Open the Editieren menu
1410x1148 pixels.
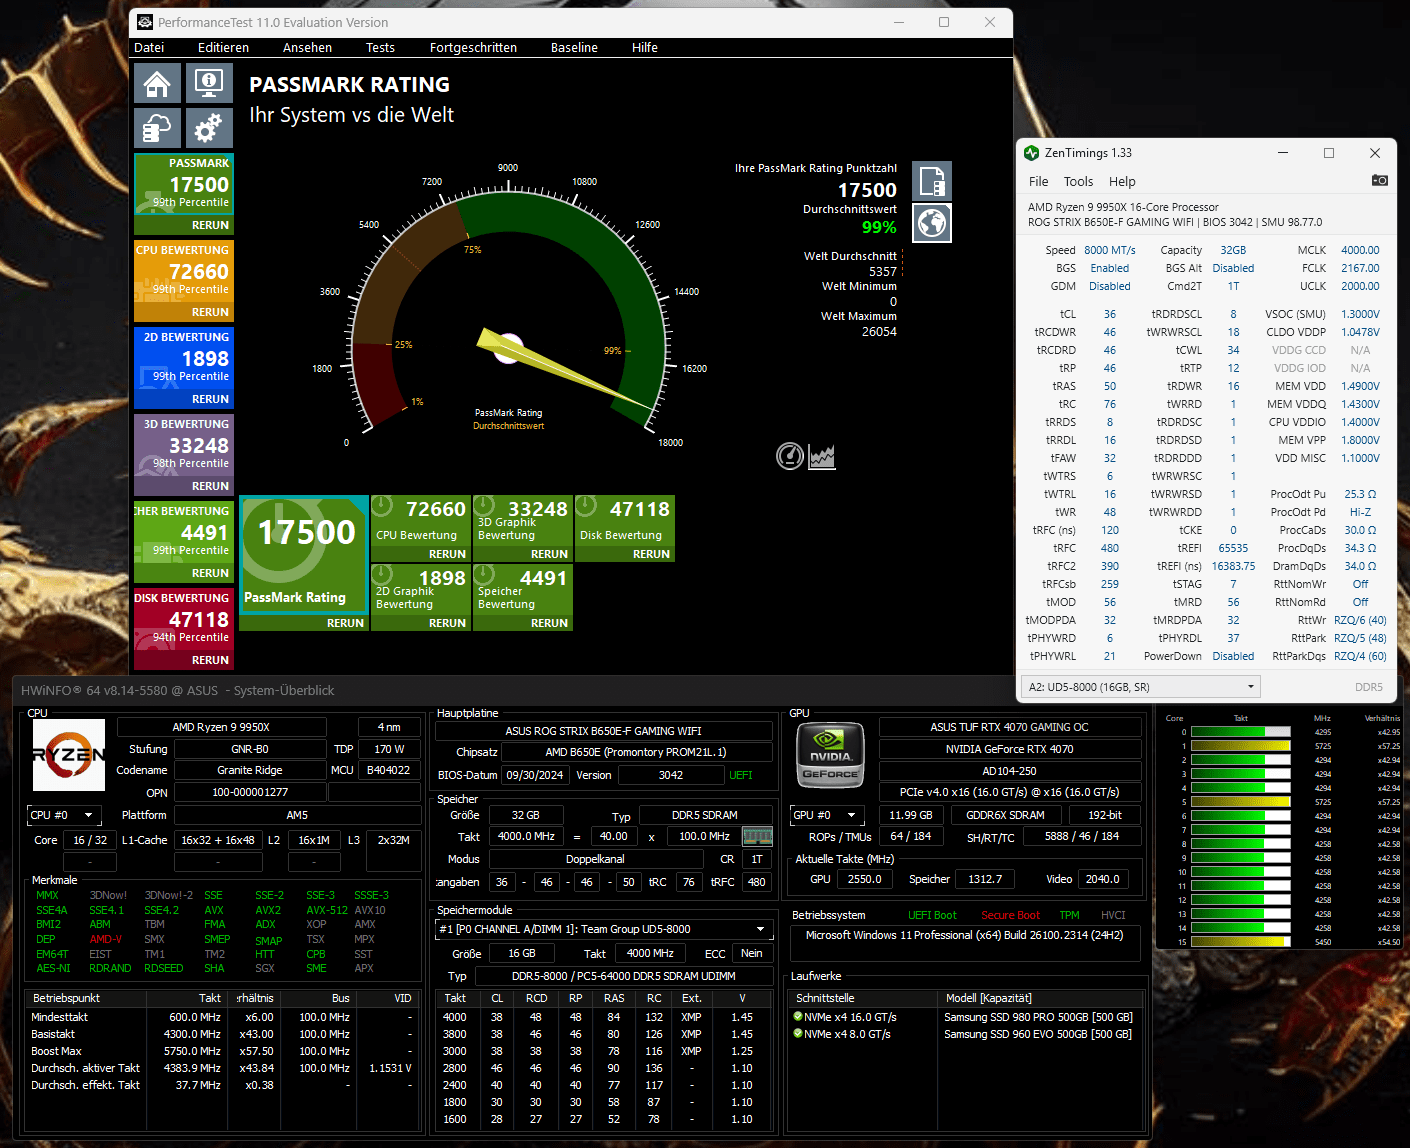click(x=223, y=47)
